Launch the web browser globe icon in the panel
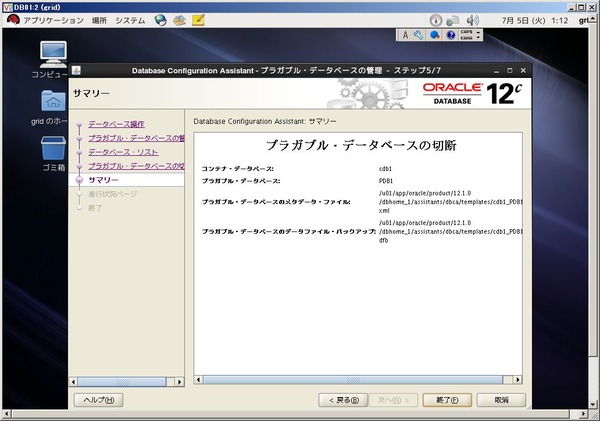Screen dimensions: 600x421 click(161, 20)
